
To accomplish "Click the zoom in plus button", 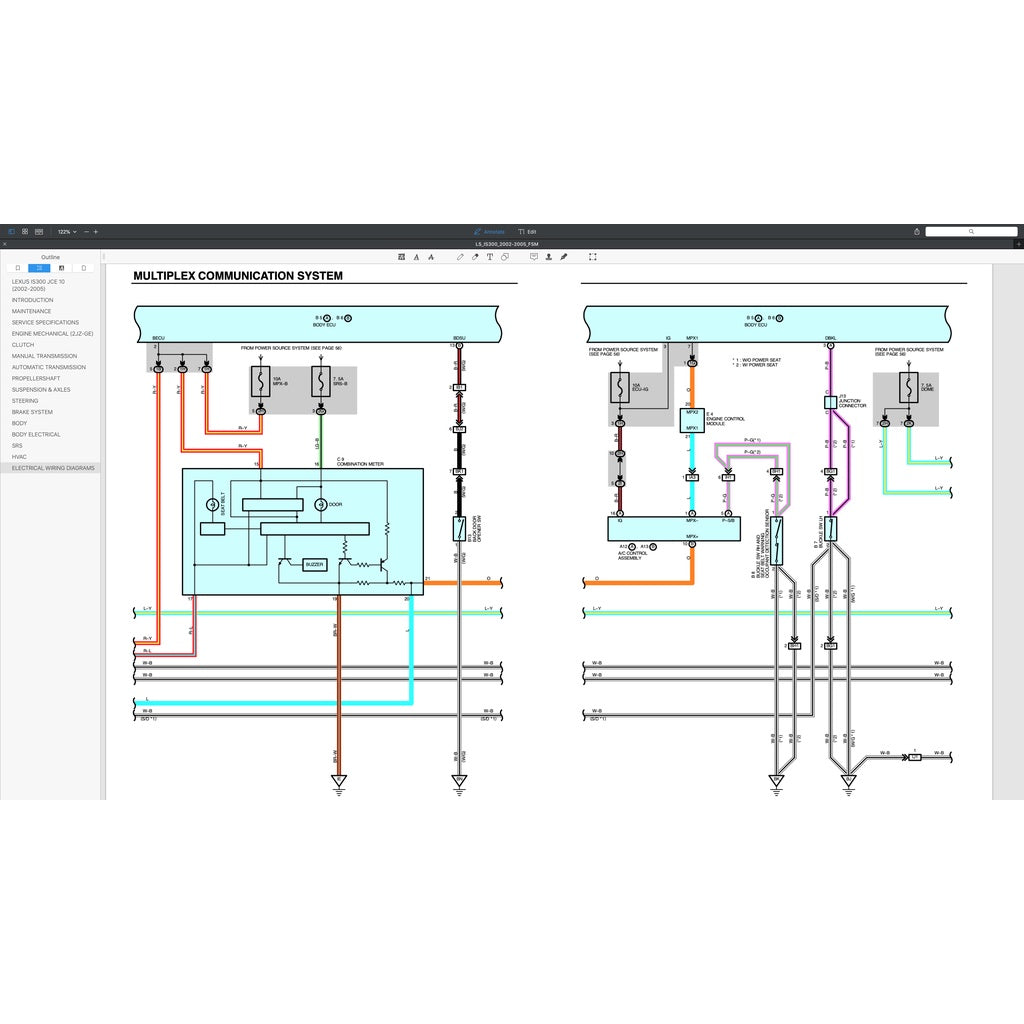I will coord(96,231).
